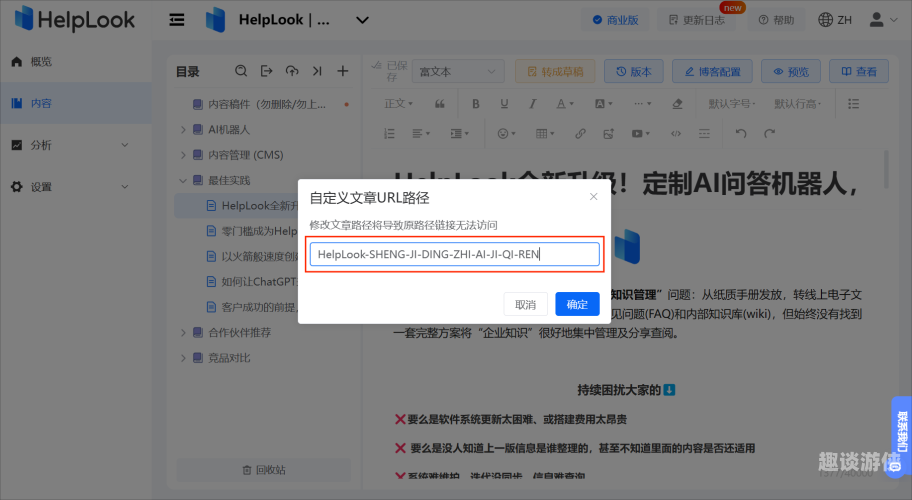Confirm the URL path with 确定
This screenshot has height=500, width=912.
point(577,304)
